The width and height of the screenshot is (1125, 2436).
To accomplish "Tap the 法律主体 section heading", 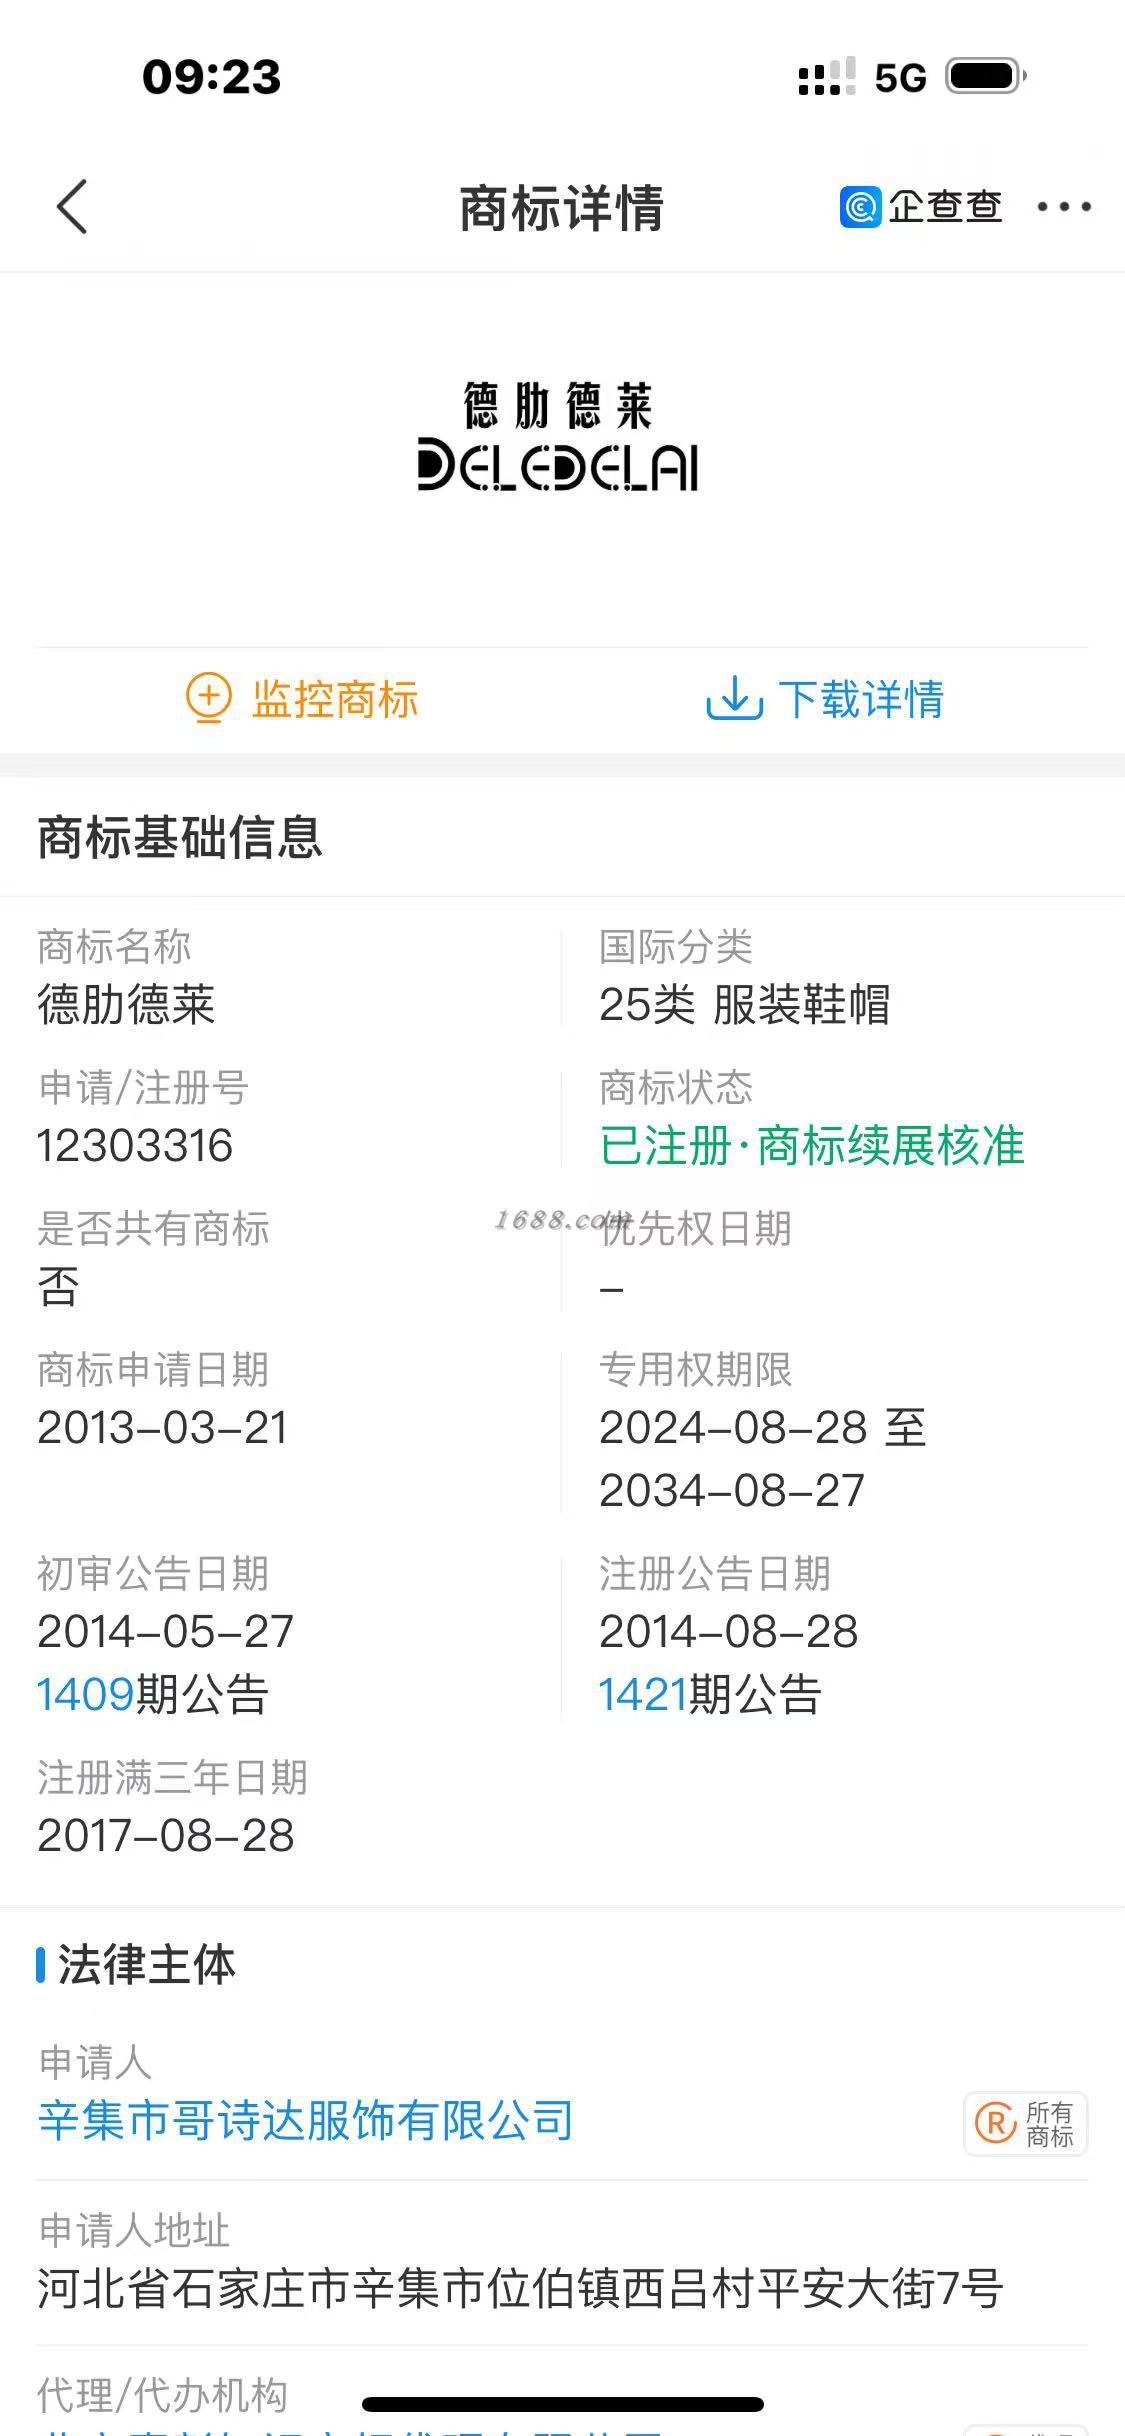I will coord(147,1965).
